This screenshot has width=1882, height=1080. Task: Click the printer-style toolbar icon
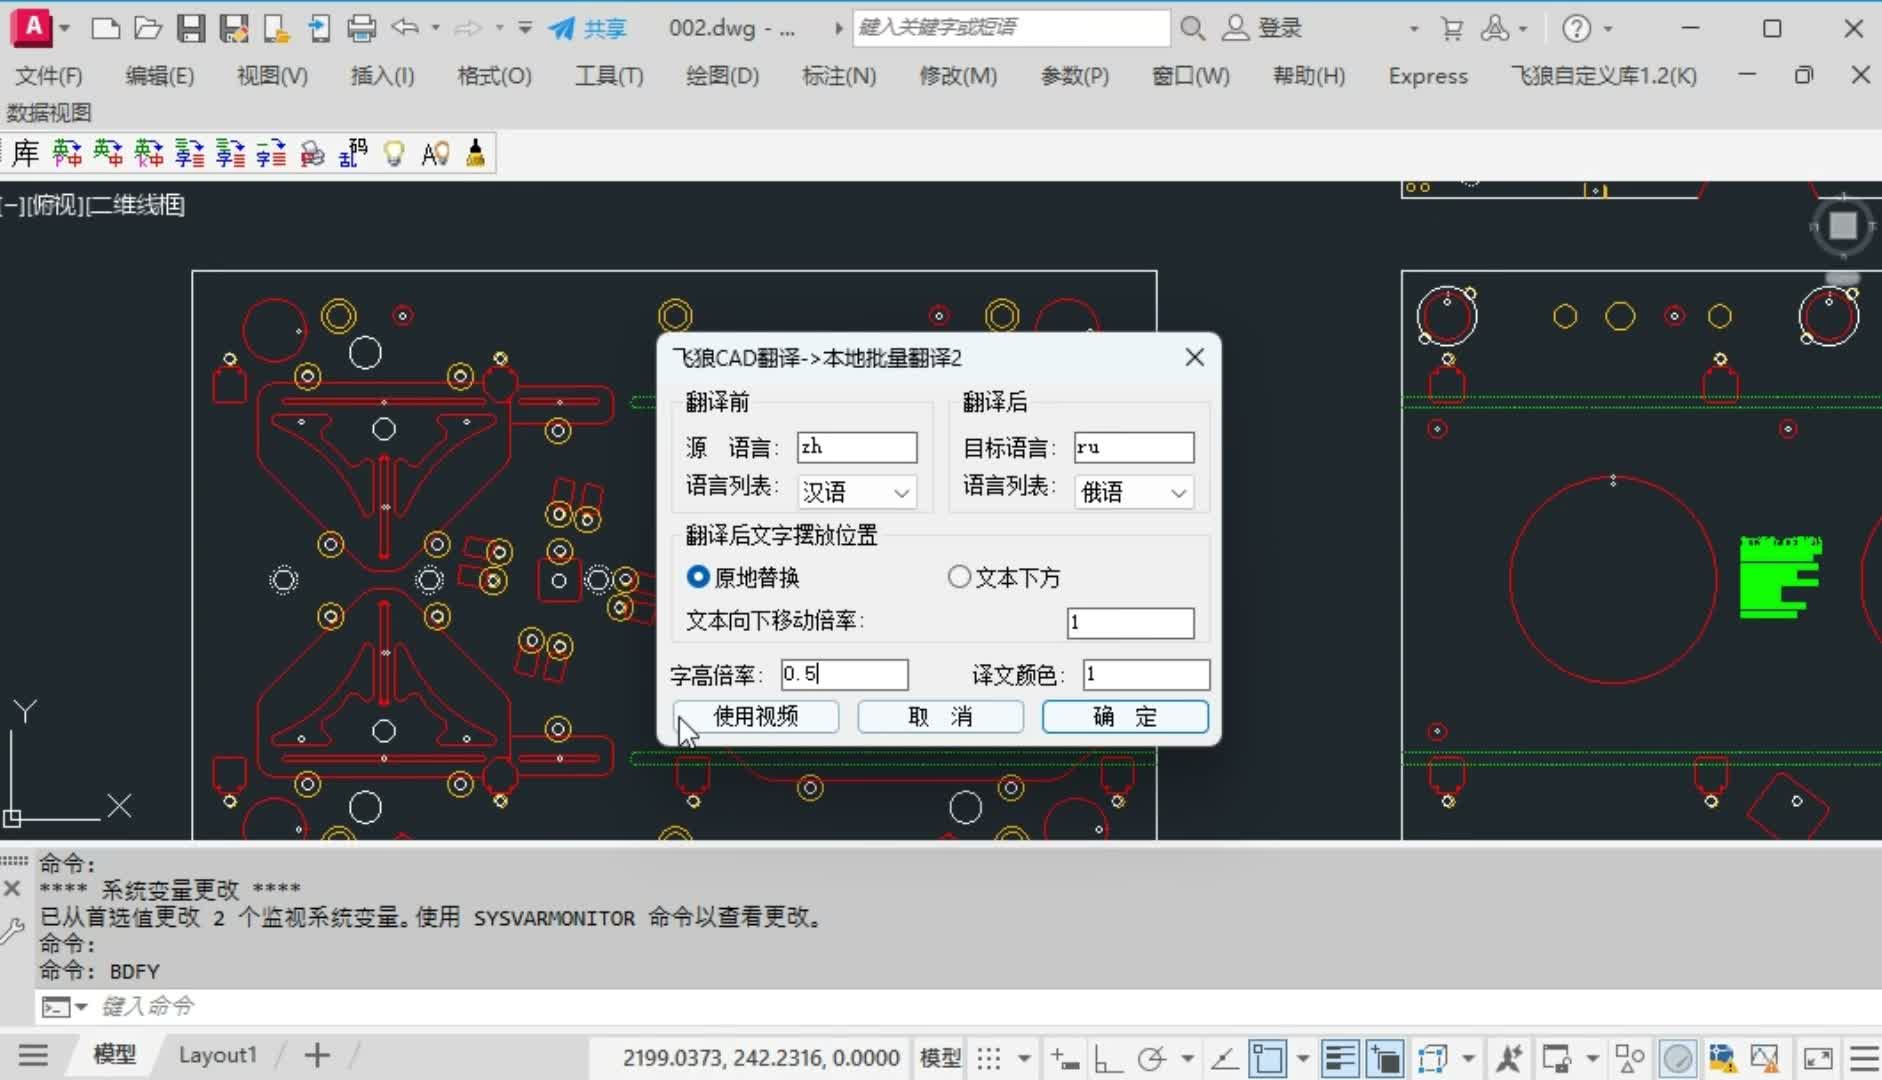[x=313, y=153]
